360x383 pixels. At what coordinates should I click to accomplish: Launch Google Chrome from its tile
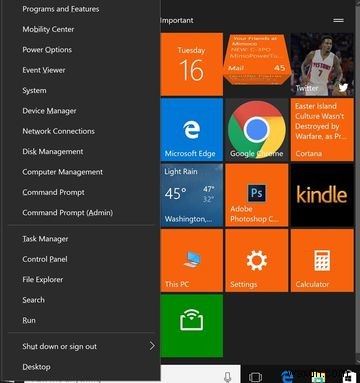tap(257, 130)
